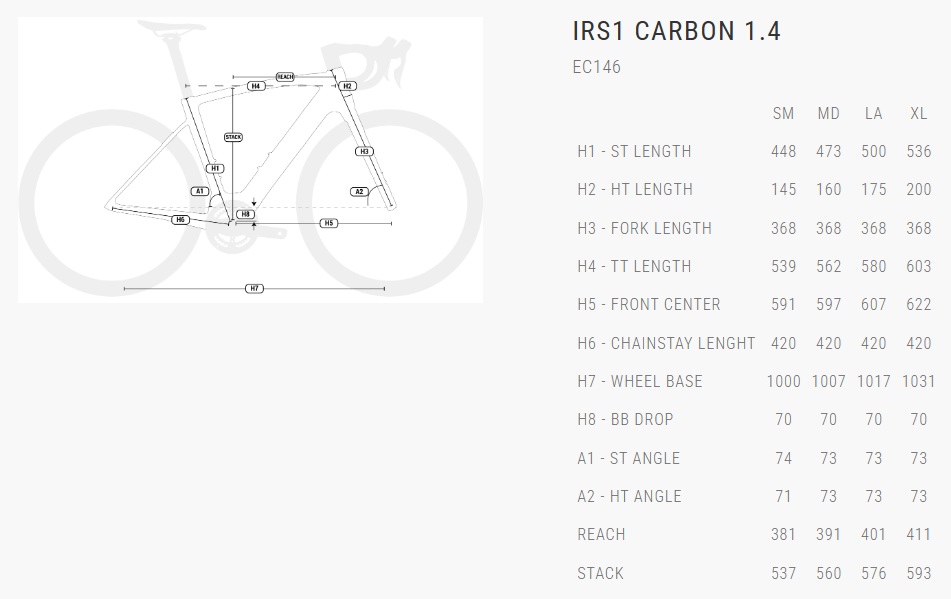Click the H6 - CHAINSTAY LENGHT row label
Screen dimensions: 951x599
point(666,343)
